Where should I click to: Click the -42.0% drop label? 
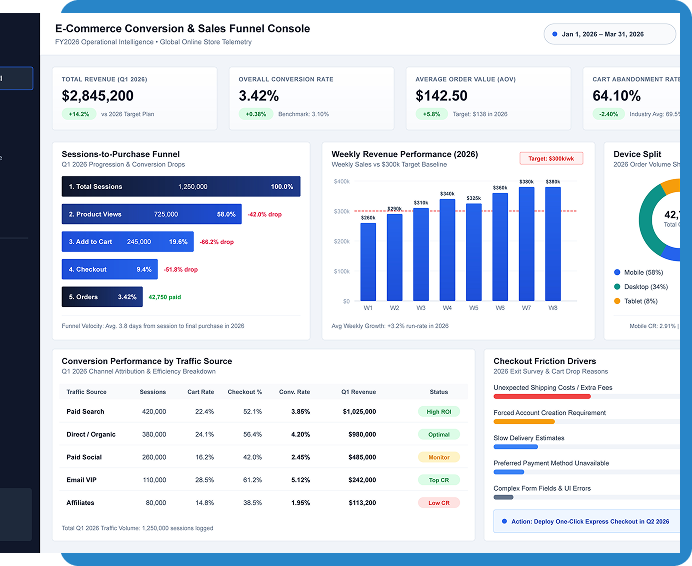(x=265, y=215)
